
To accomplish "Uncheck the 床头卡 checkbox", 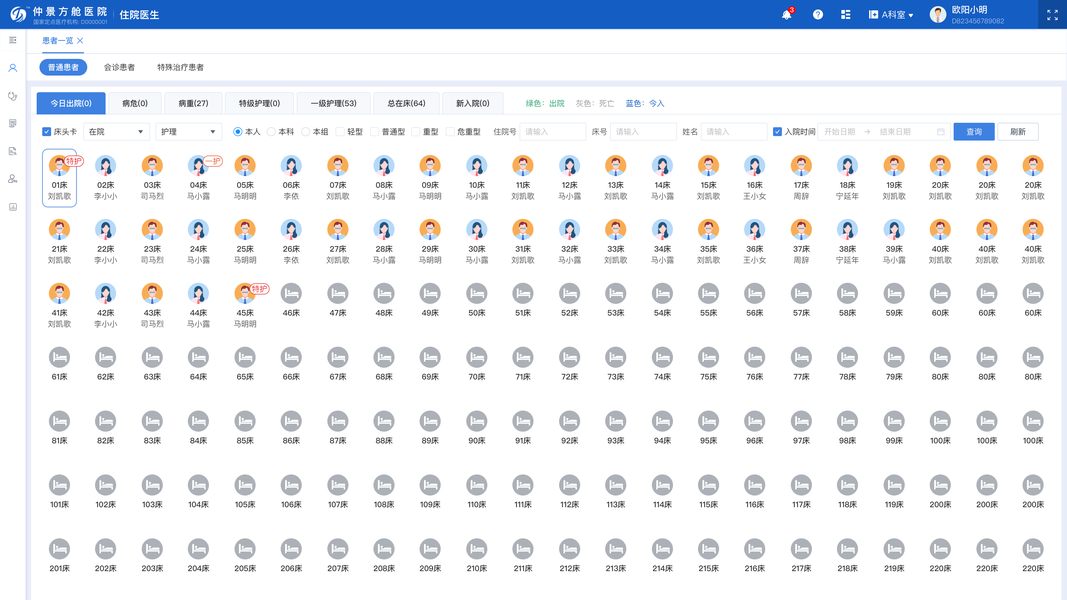I will pos(47,132).
